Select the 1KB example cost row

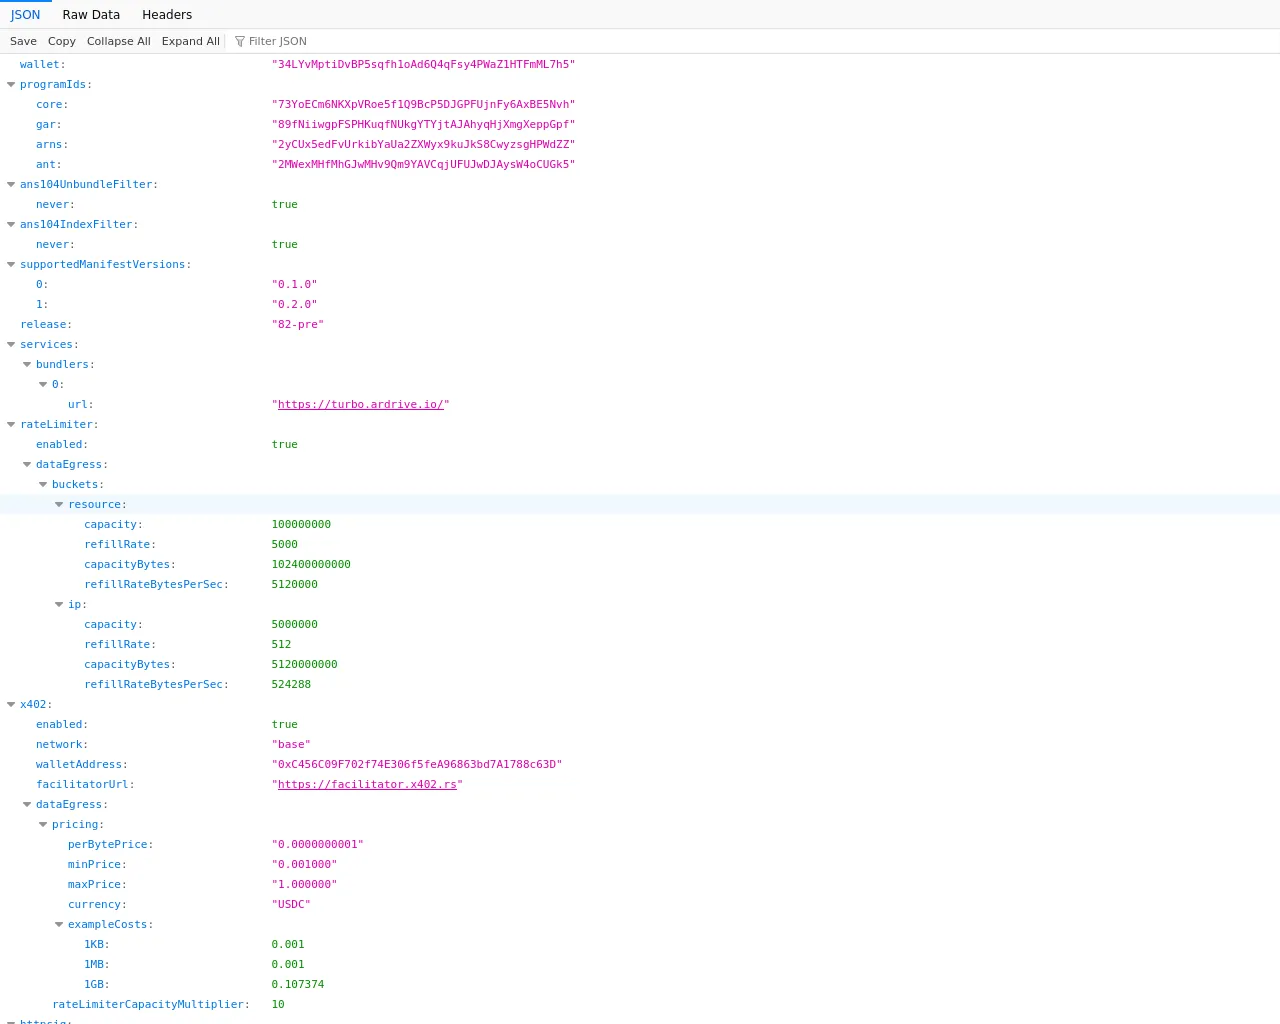click(640, 944)
